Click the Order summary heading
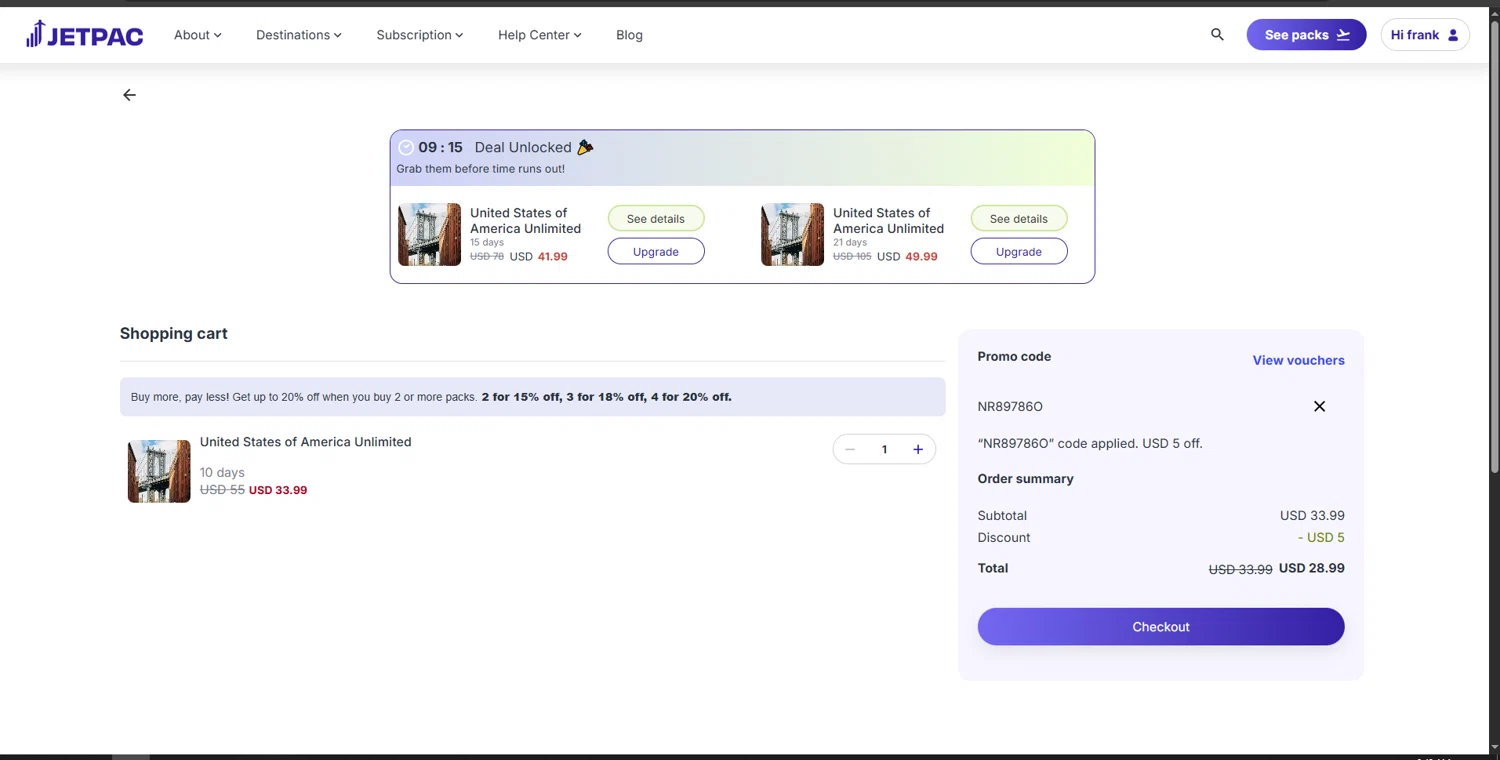The height and width of the screenshot is (760, 1500). [x=1025, y=478]
